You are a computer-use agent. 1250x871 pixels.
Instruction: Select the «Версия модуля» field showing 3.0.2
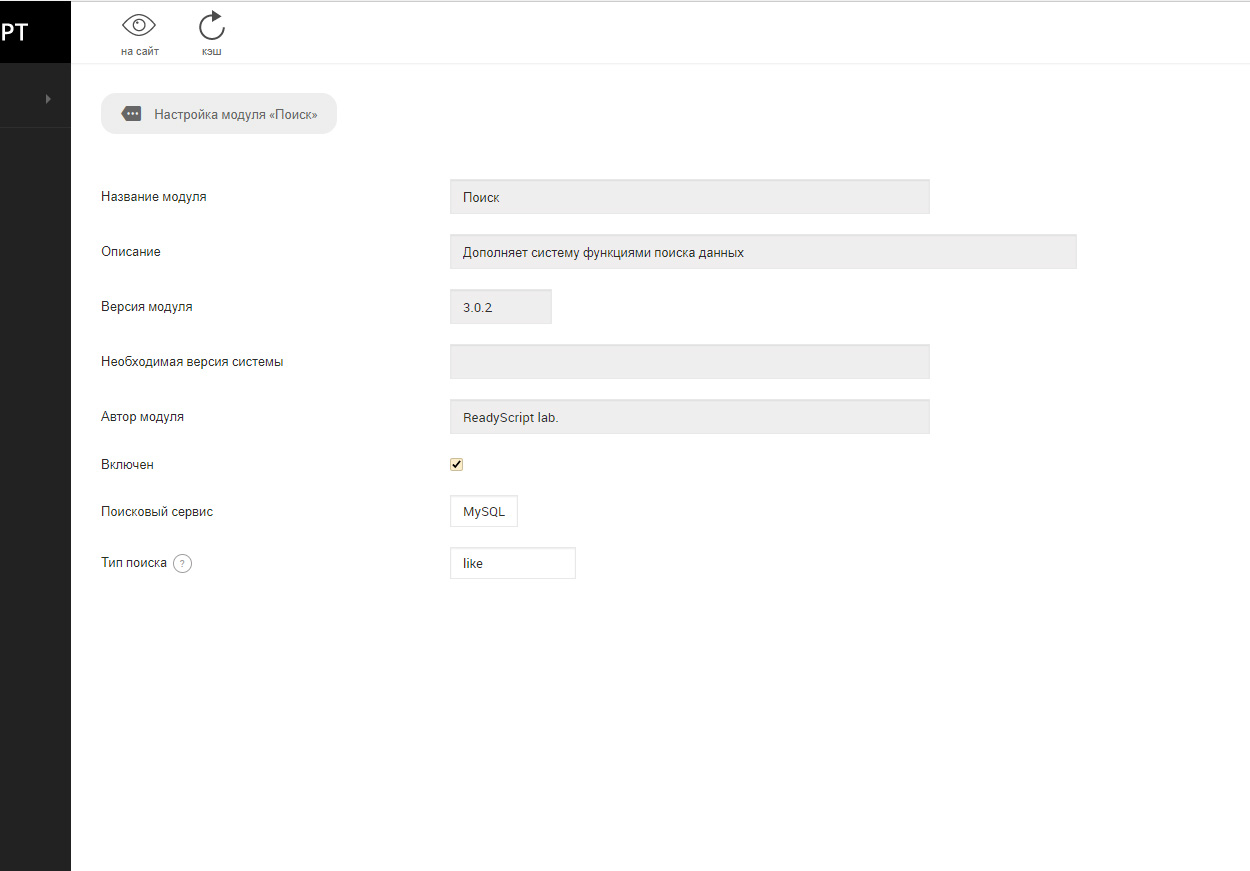pyautogui.click(x=500, y=307)
